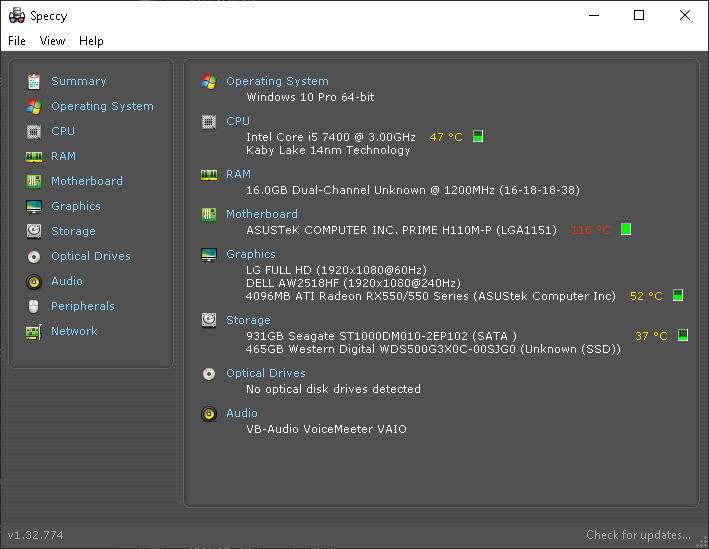Click the v1.32.774 version label
The image size is (709, 549).
35,535
